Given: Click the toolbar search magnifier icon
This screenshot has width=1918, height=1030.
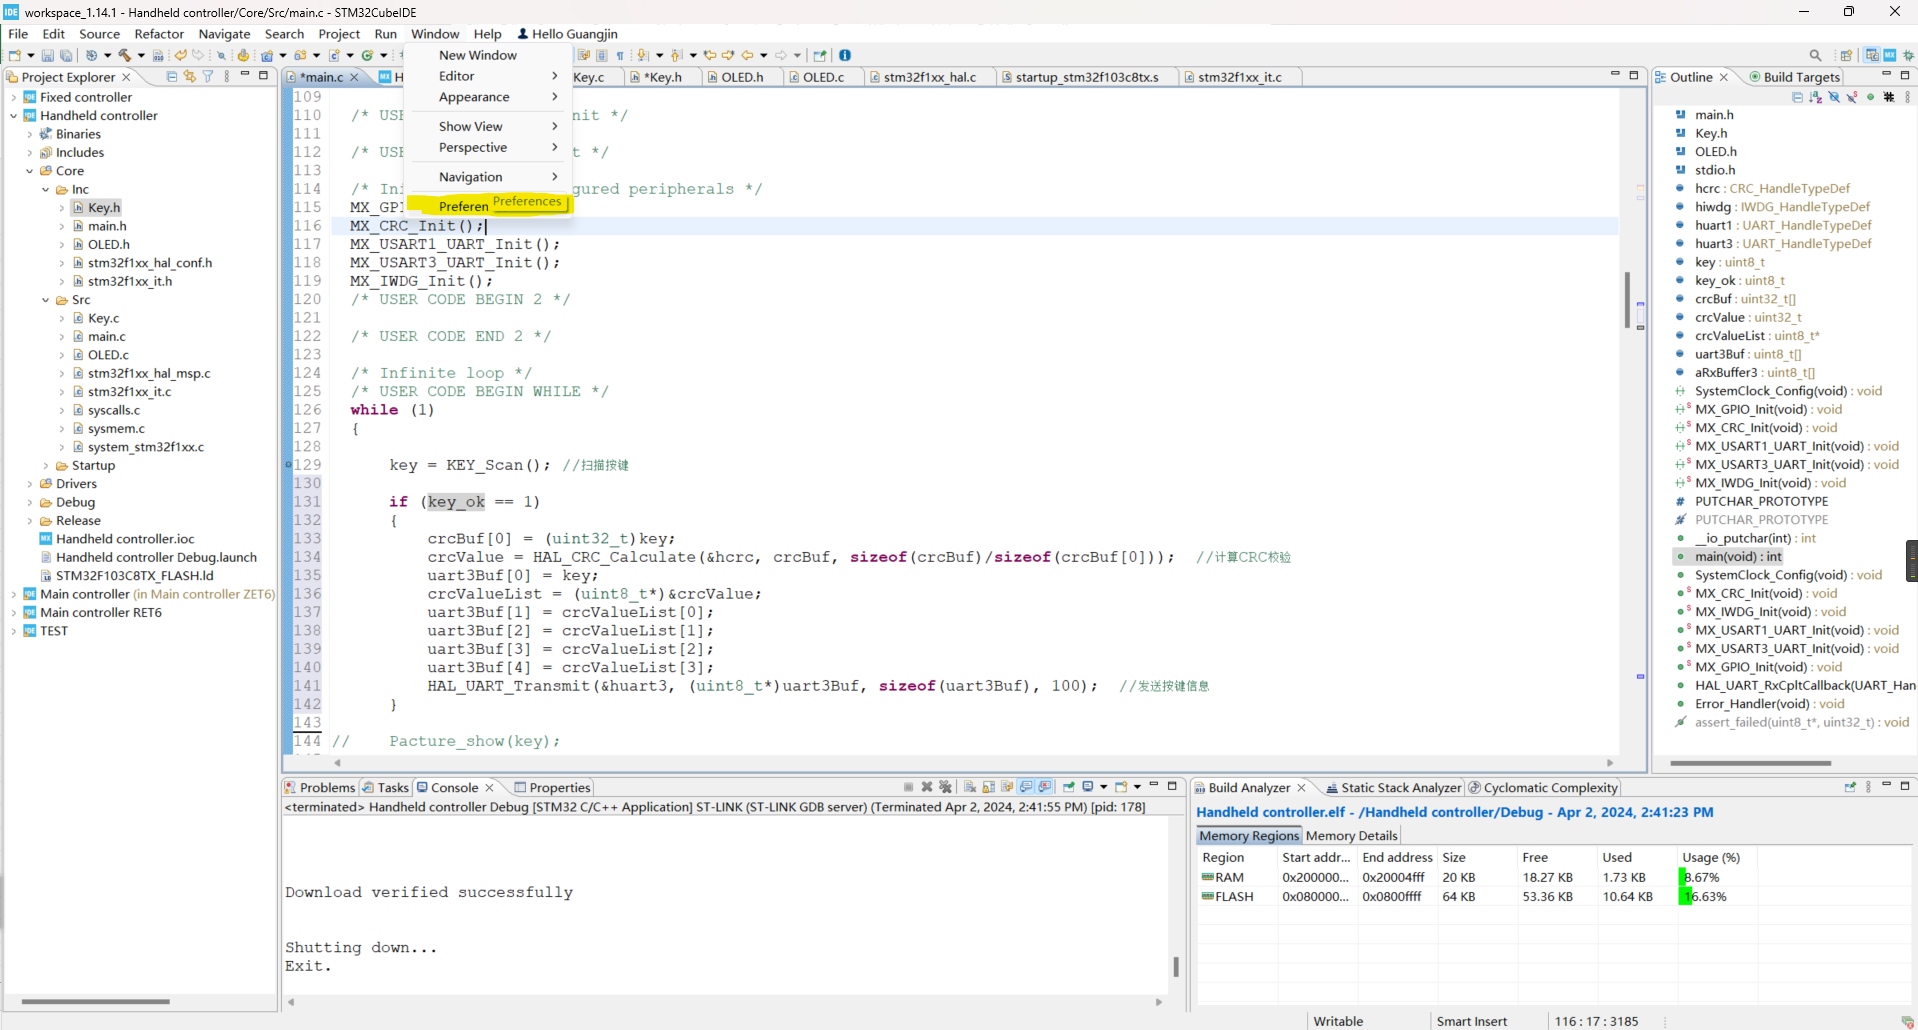Looking at the screenshot, I should pyautogui.click(x=1816, y=55).
